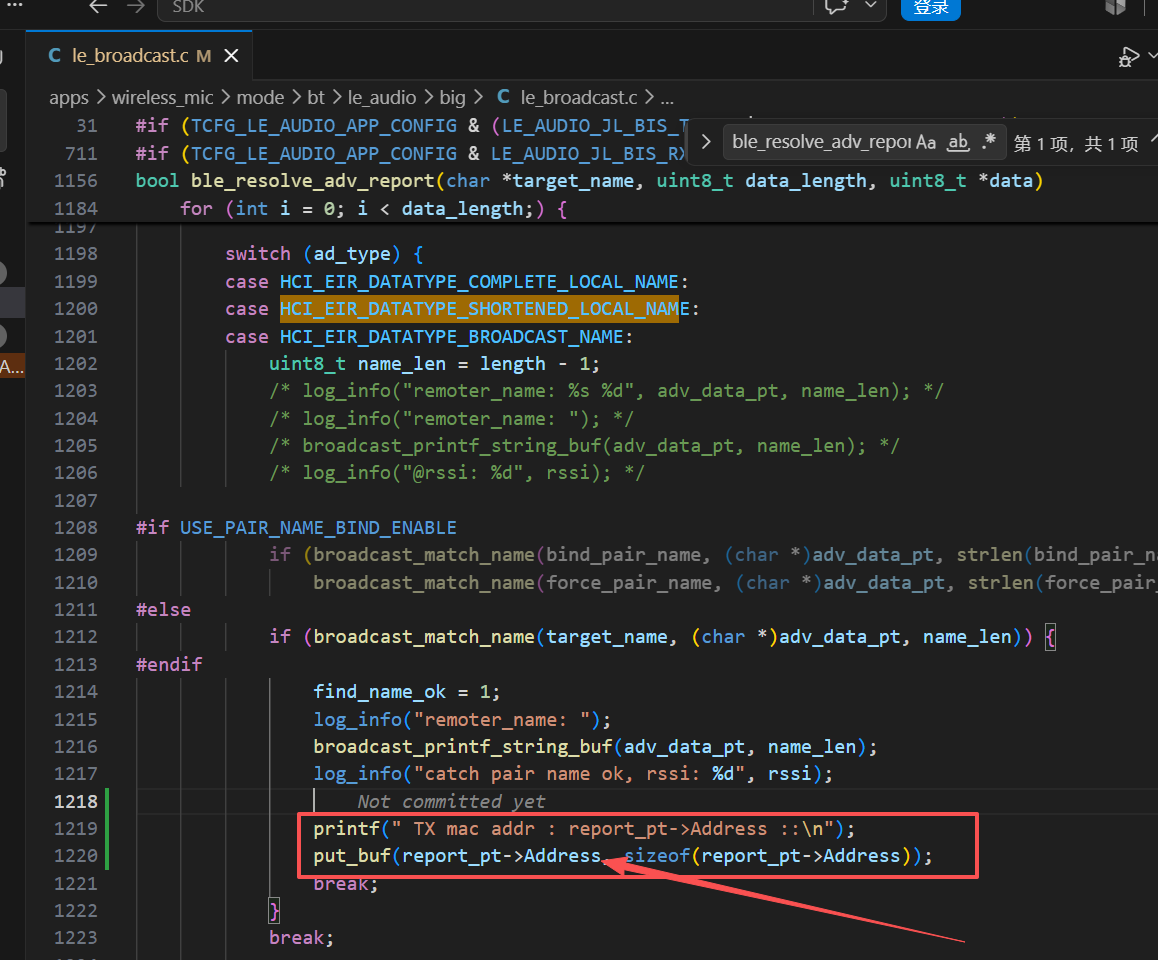Click the find input with ble_resolve_adv_repor
This screenshot has width=1158, height=960.
click(820, 142)
